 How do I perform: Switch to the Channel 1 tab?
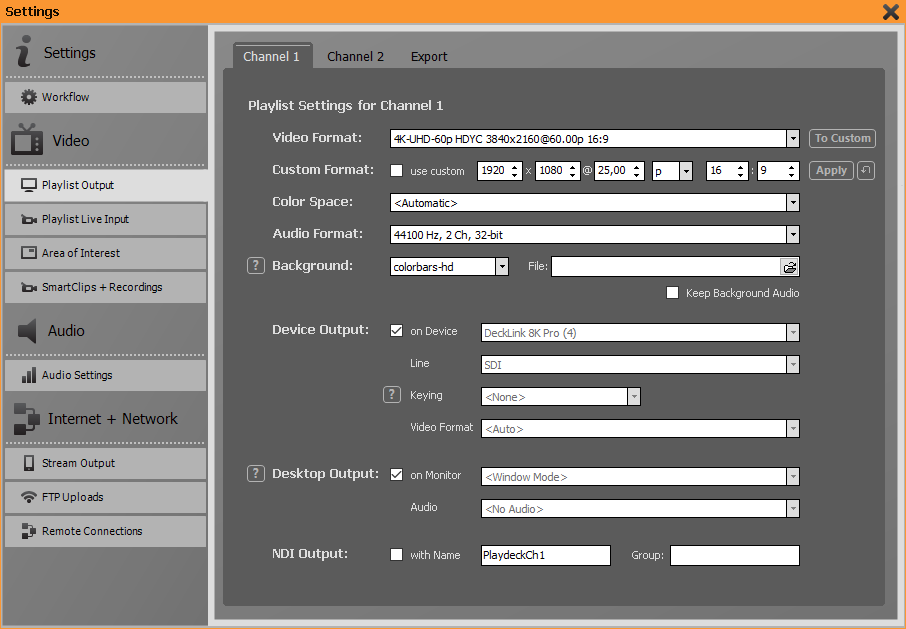pos(271,57)
